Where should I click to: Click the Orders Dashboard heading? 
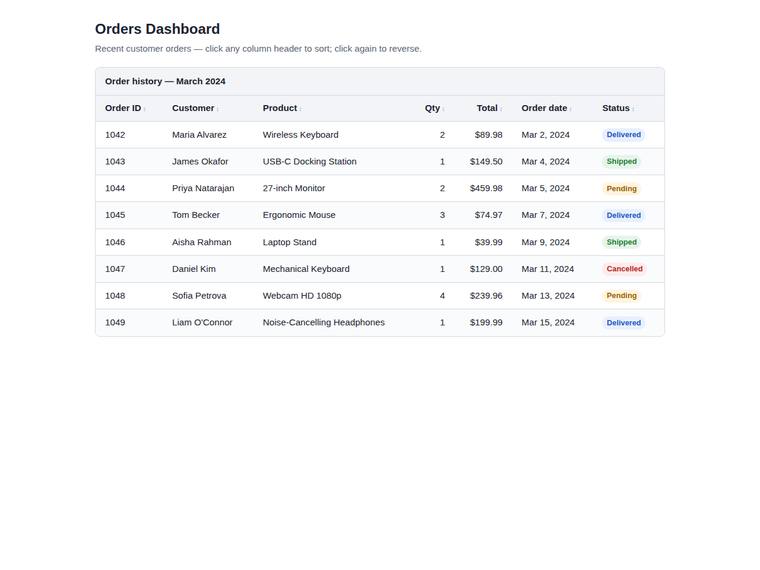point(158,29)
